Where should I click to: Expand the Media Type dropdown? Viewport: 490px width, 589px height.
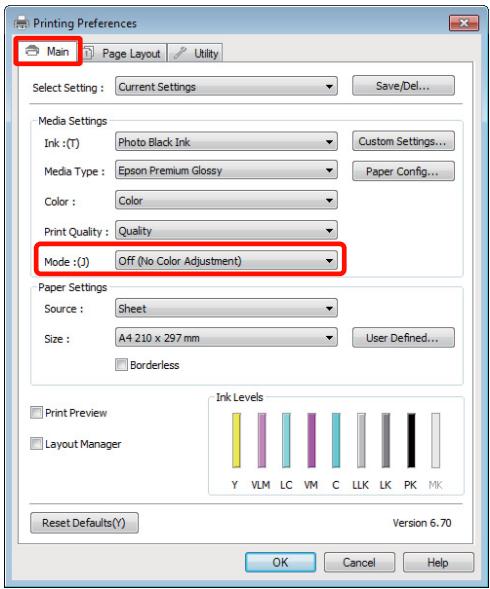click(x=226, y=171)
